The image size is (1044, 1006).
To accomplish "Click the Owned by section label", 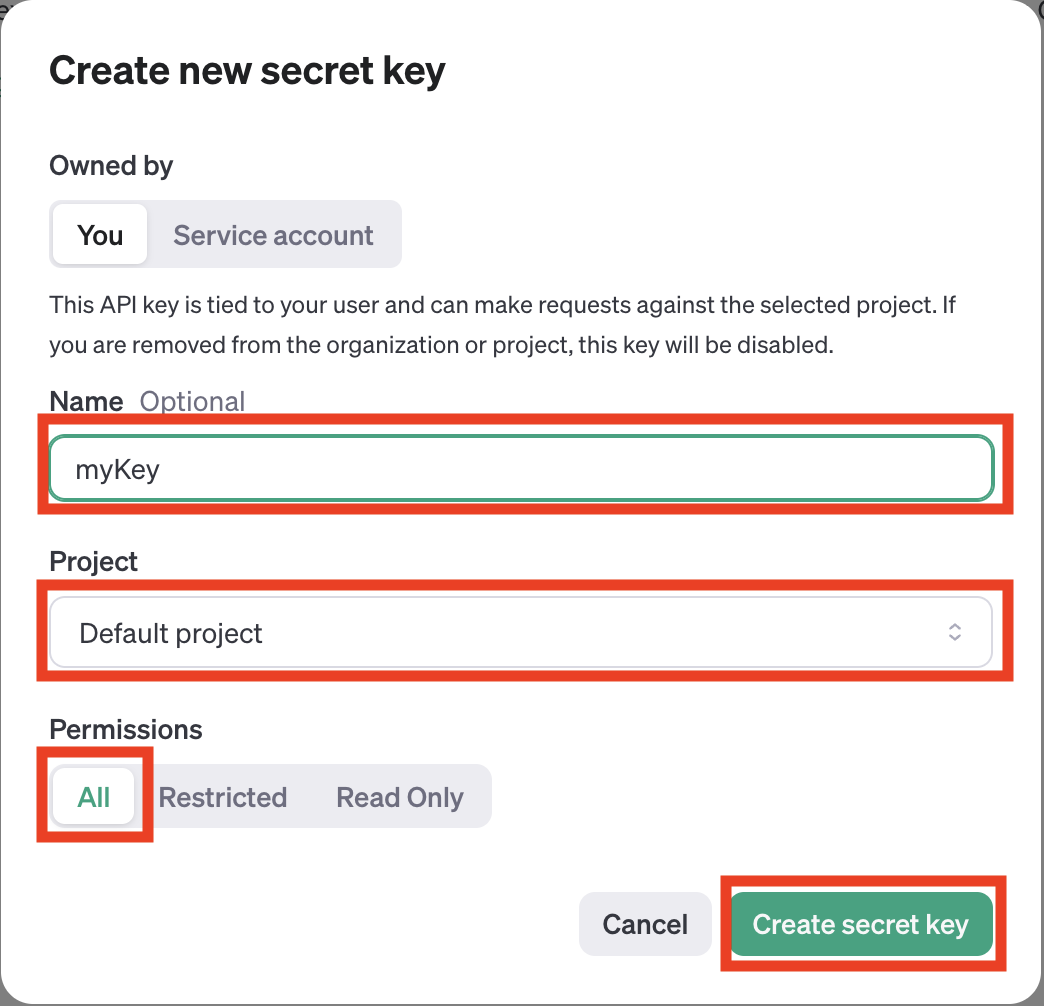I will pos(111,166).
